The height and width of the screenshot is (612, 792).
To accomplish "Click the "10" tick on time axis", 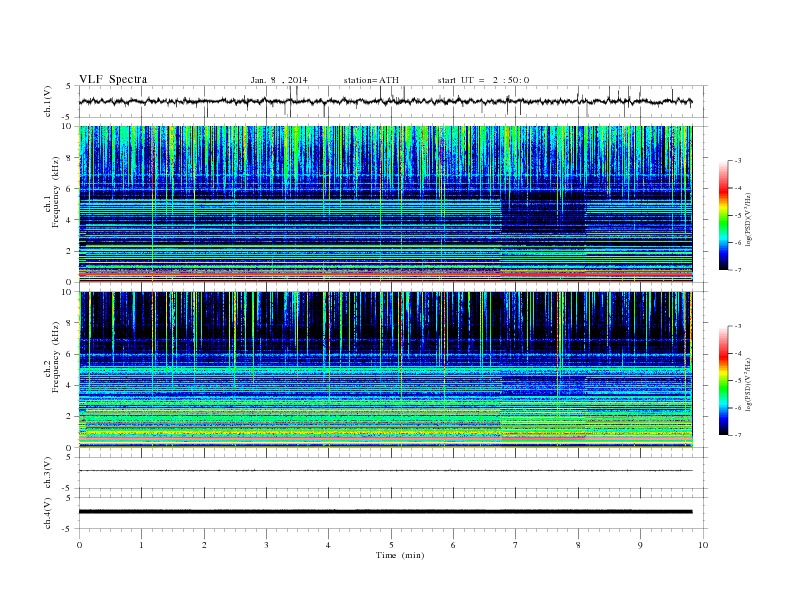I will 703,545.
